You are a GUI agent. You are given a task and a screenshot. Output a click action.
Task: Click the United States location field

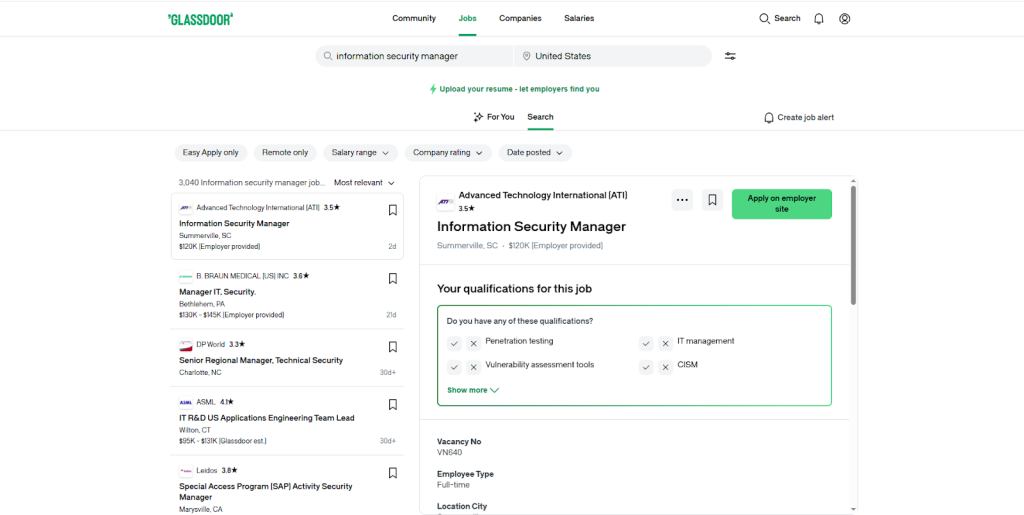click(x=613, y=56)
